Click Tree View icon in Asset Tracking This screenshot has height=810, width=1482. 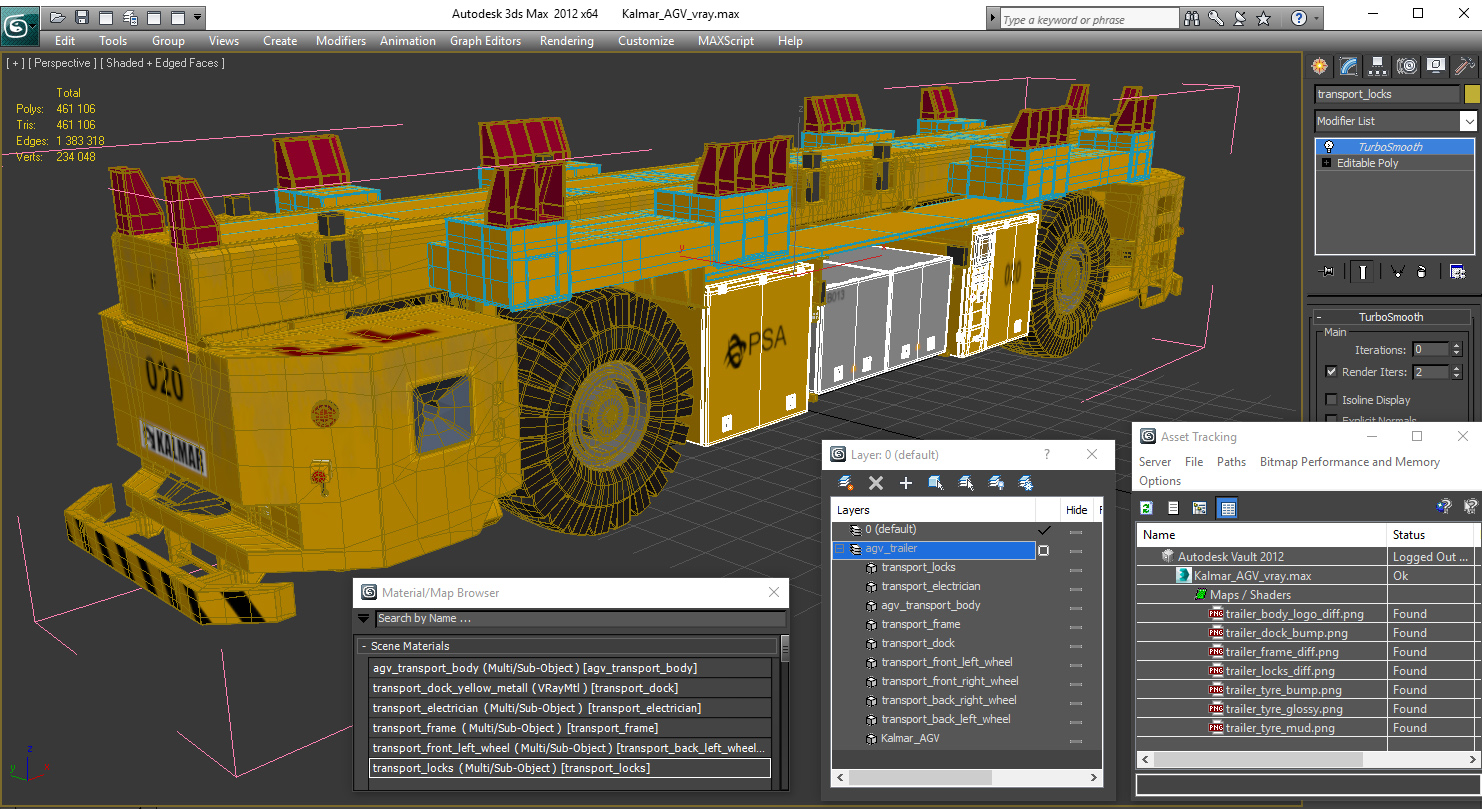[x=1200, y=508]
